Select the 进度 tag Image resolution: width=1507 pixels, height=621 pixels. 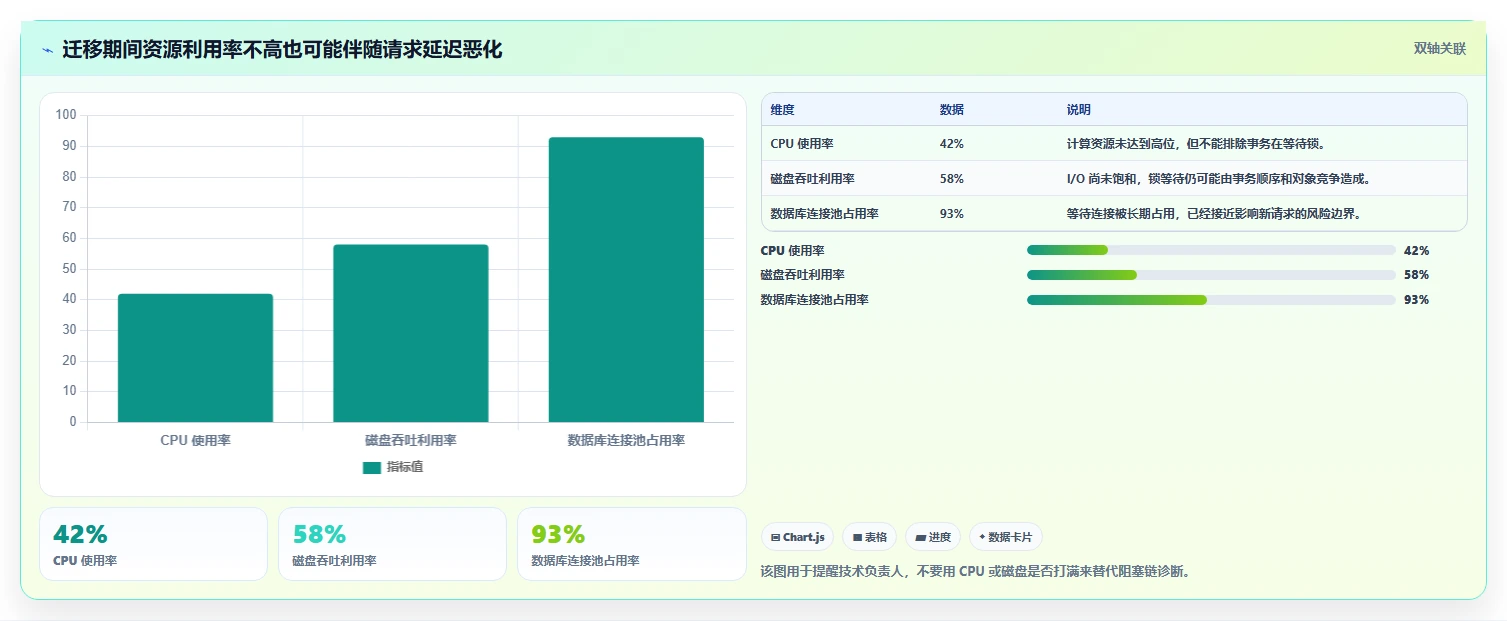[x=933, y=537]
